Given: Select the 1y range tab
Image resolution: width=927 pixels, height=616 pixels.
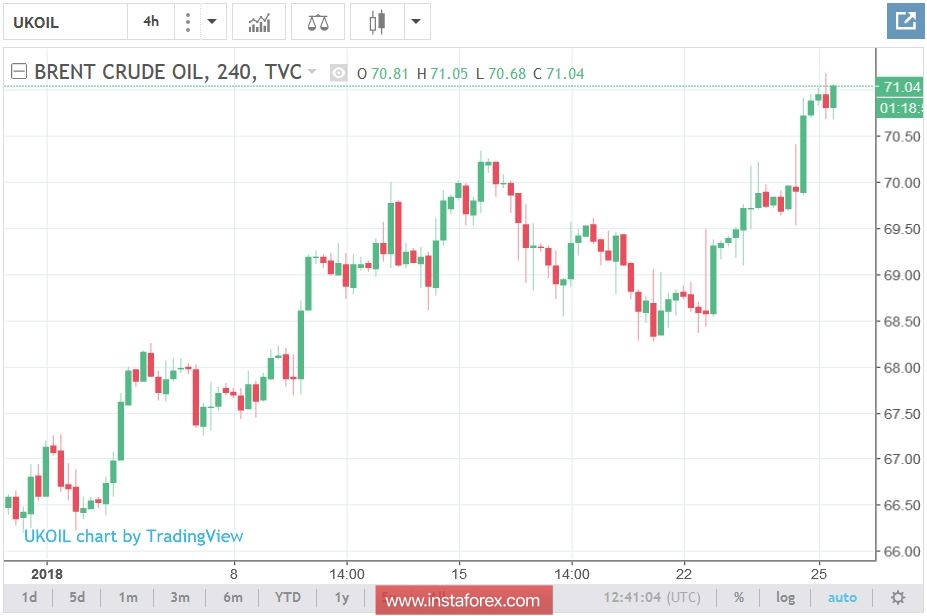Looking at the screenshot, I should click(341, 597).
